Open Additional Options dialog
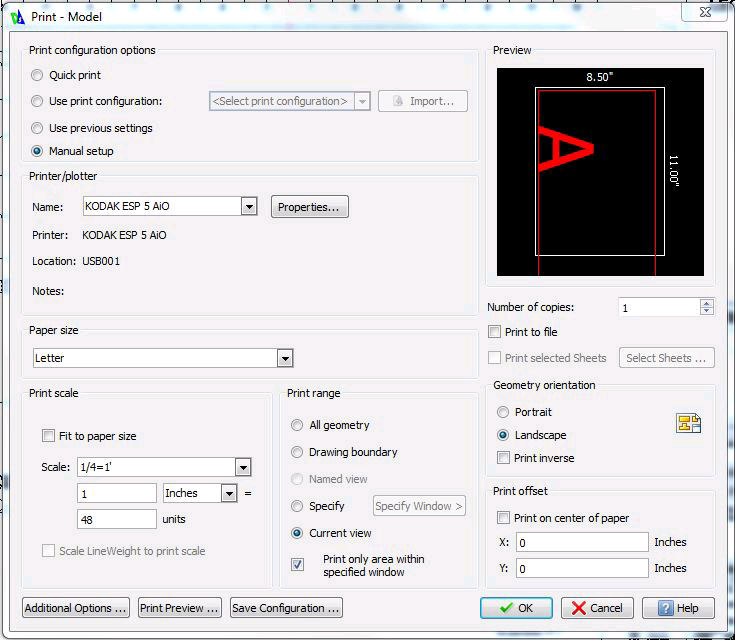735x640 pixels. pos(75,608)
